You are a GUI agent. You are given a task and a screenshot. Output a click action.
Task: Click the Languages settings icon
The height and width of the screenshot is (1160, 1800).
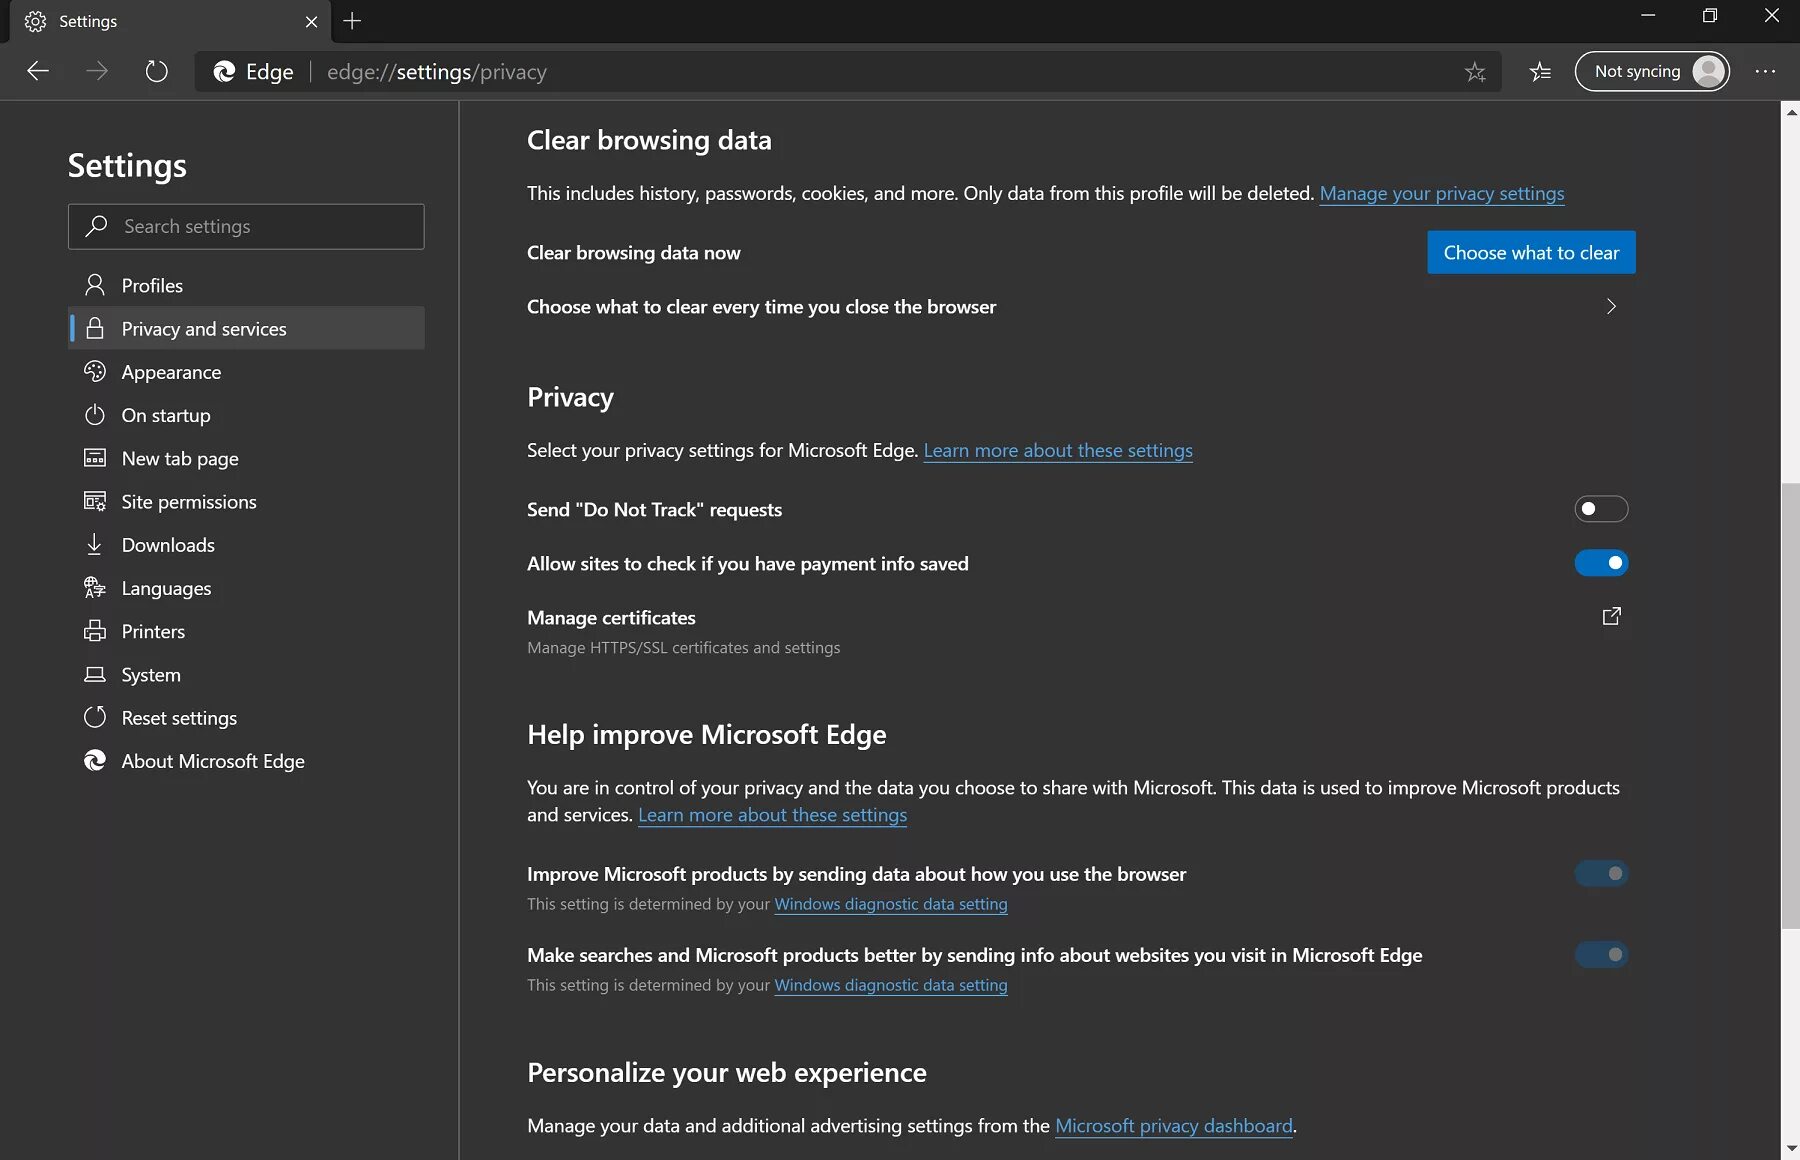(95, 588)
